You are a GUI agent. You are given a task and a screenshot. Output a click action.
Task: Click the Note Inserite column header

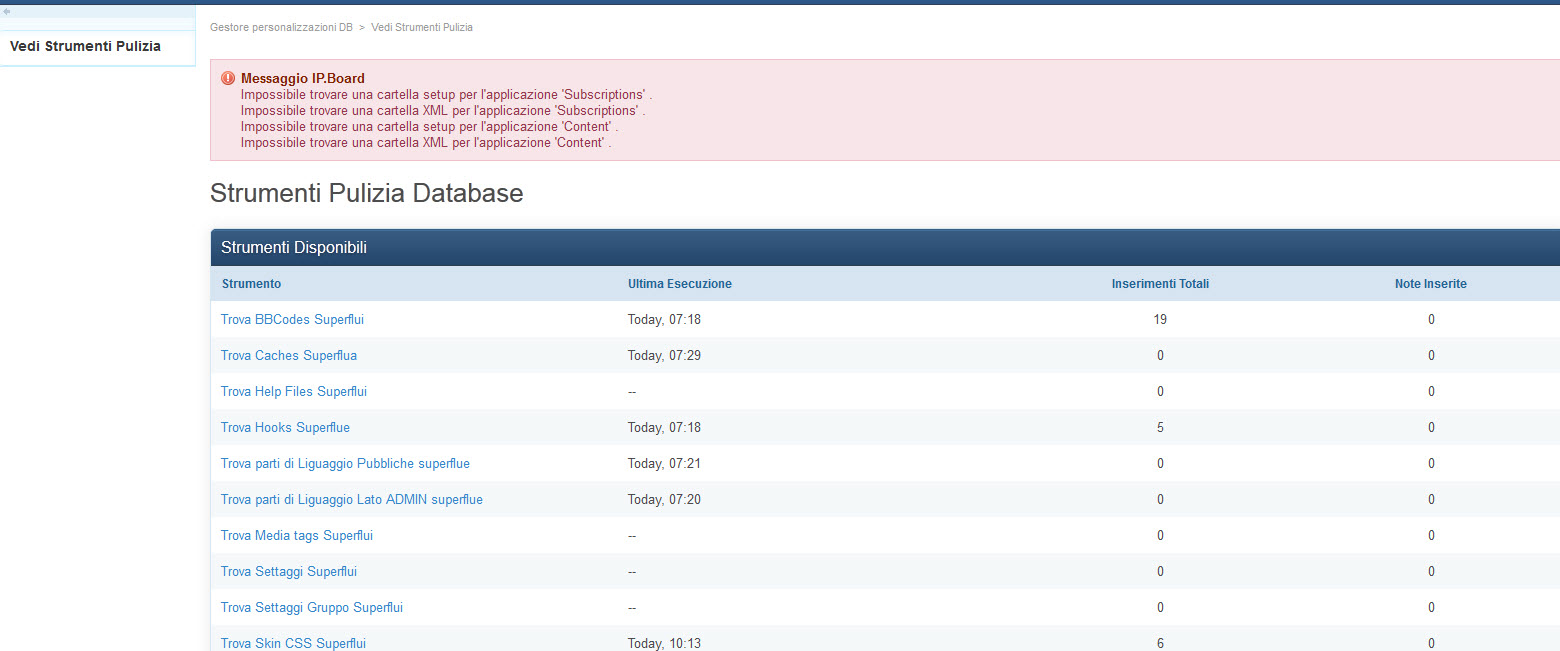(1430, 284)
